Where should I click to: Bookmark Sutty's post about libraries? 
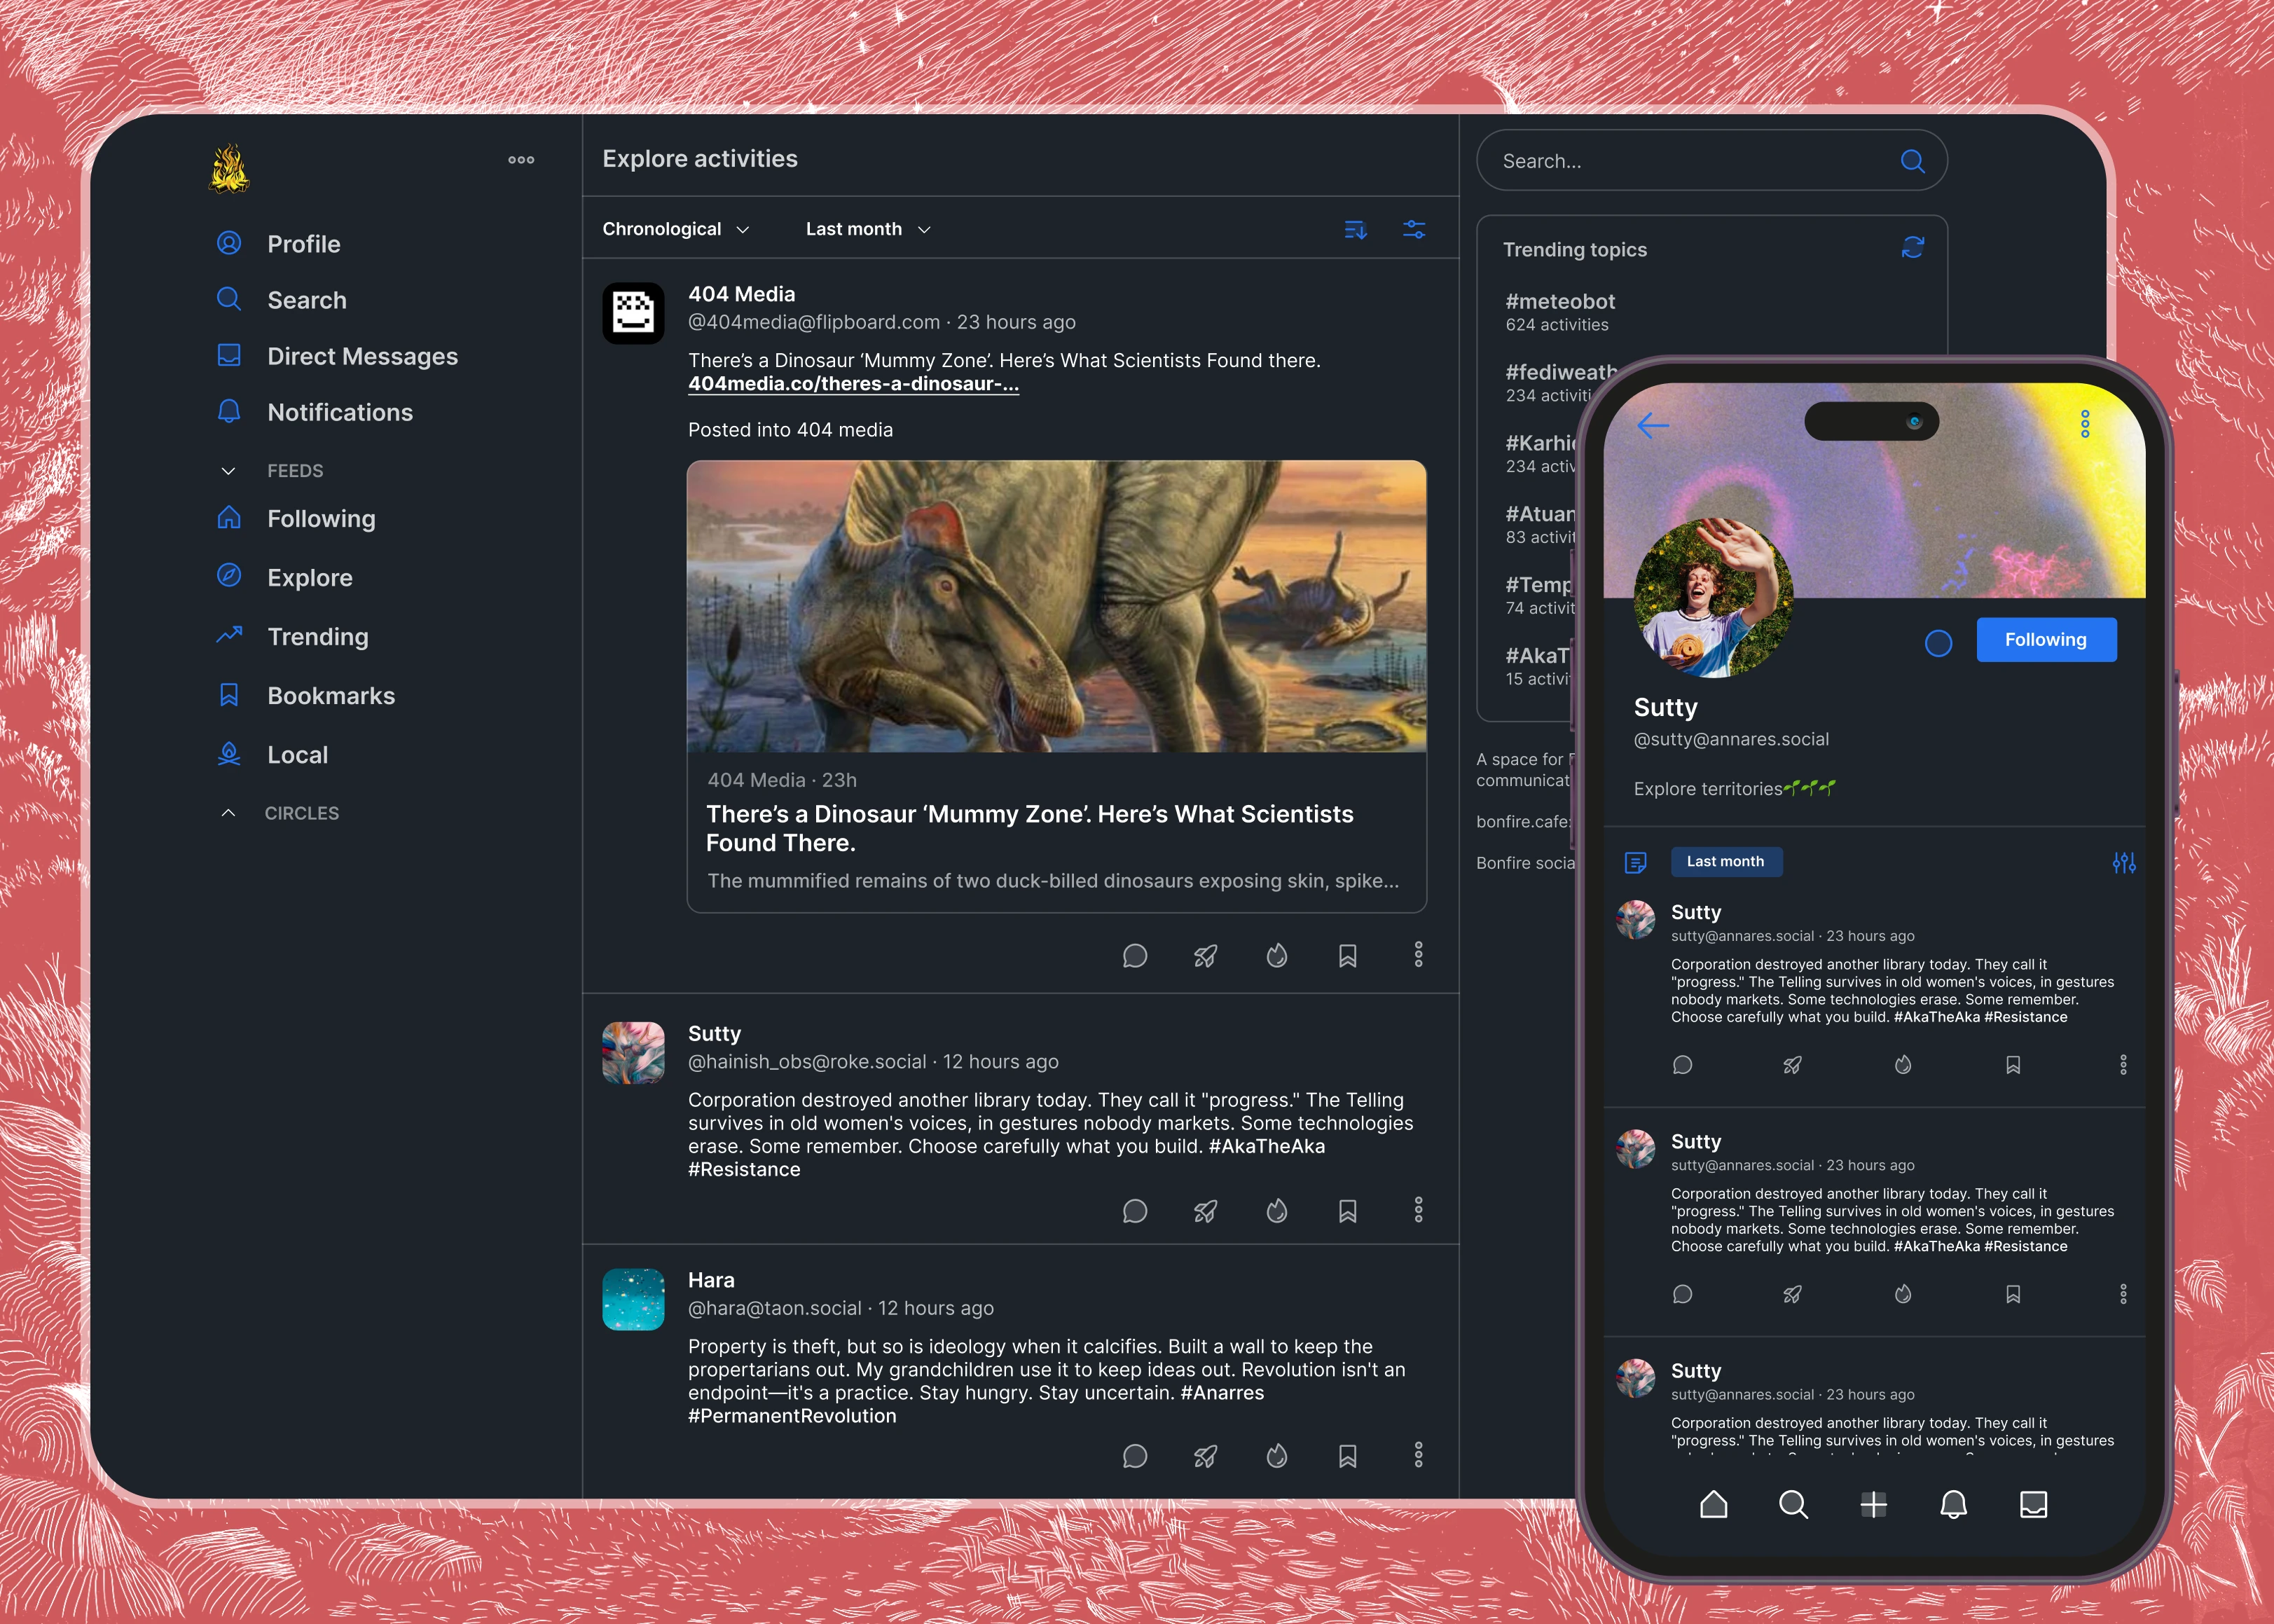(x=1347, y=1211)
